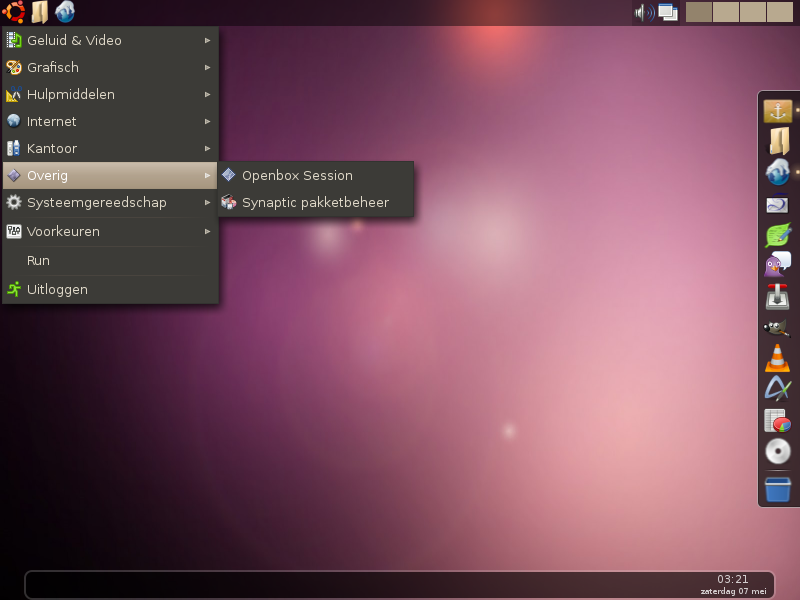
Task: Expand the Systeemgereedschap submenu arrow
Action: pos(208,203)
